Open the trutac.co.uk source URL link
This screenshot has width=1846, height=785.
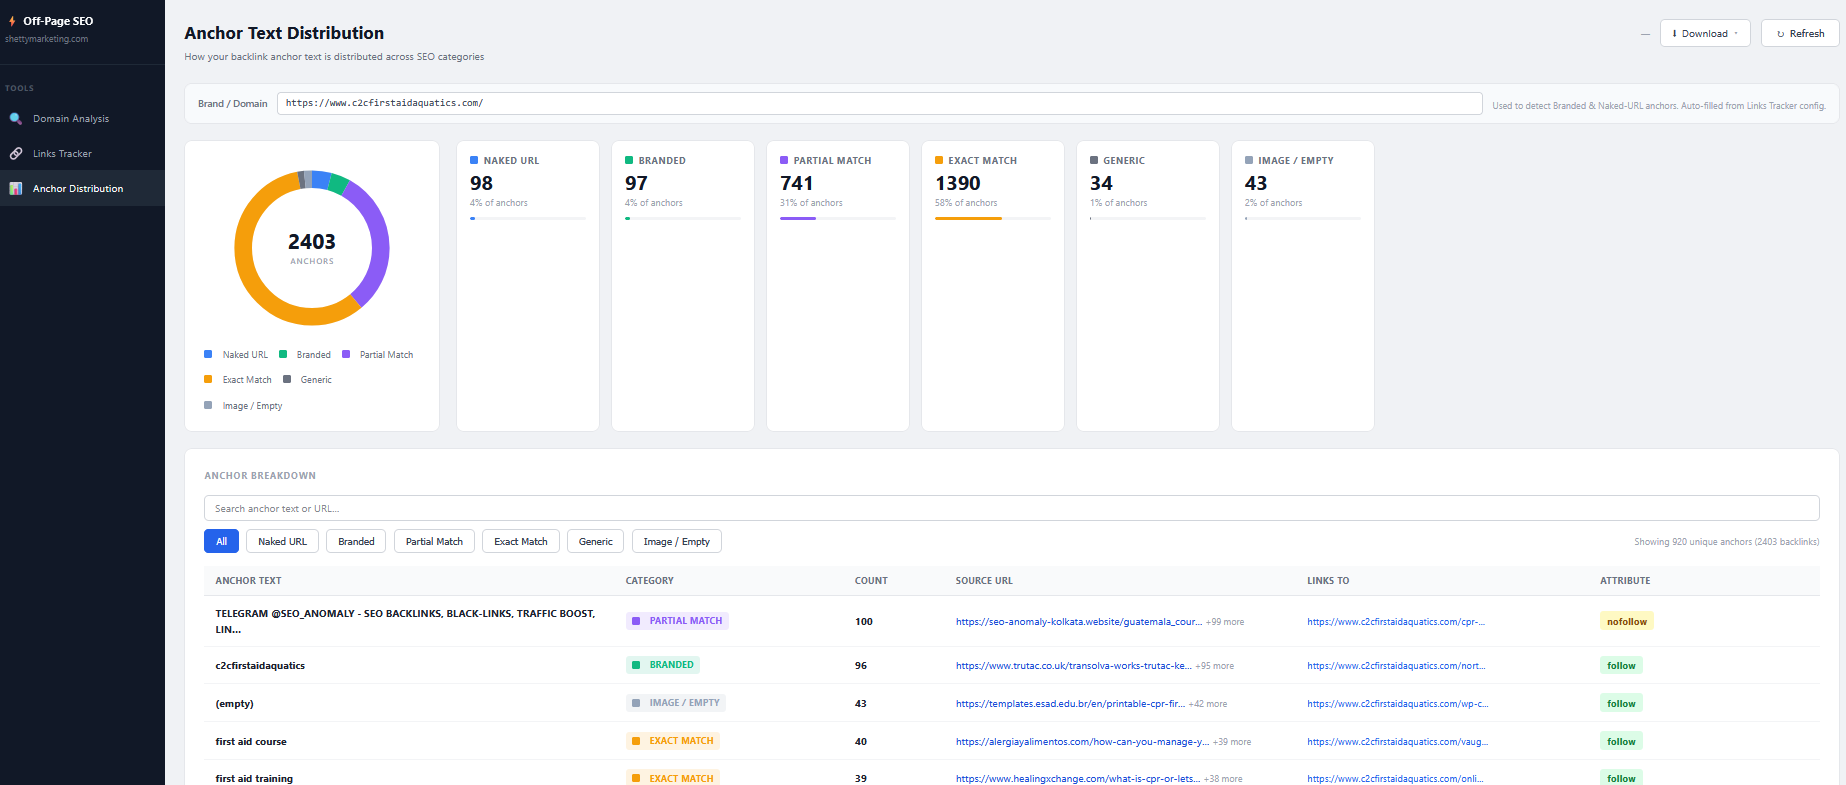[1073, 666]
